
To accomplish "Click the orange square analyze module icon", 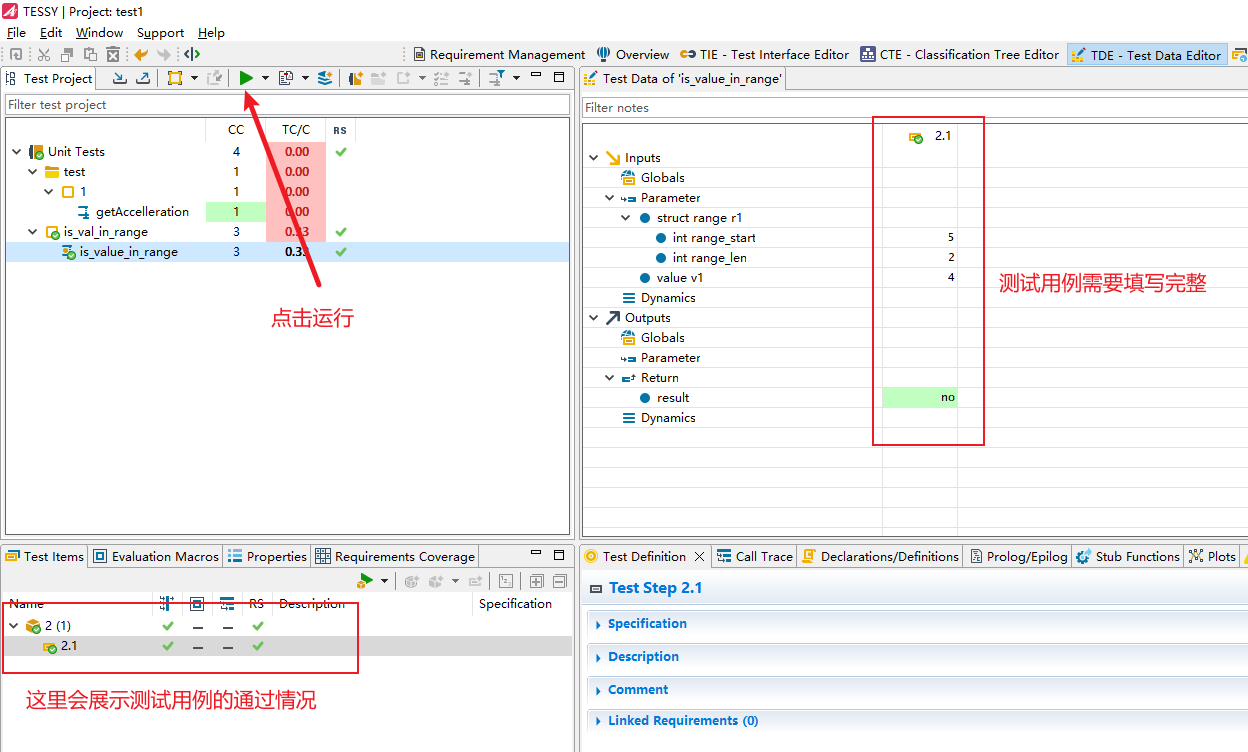I will coord(175,78).
